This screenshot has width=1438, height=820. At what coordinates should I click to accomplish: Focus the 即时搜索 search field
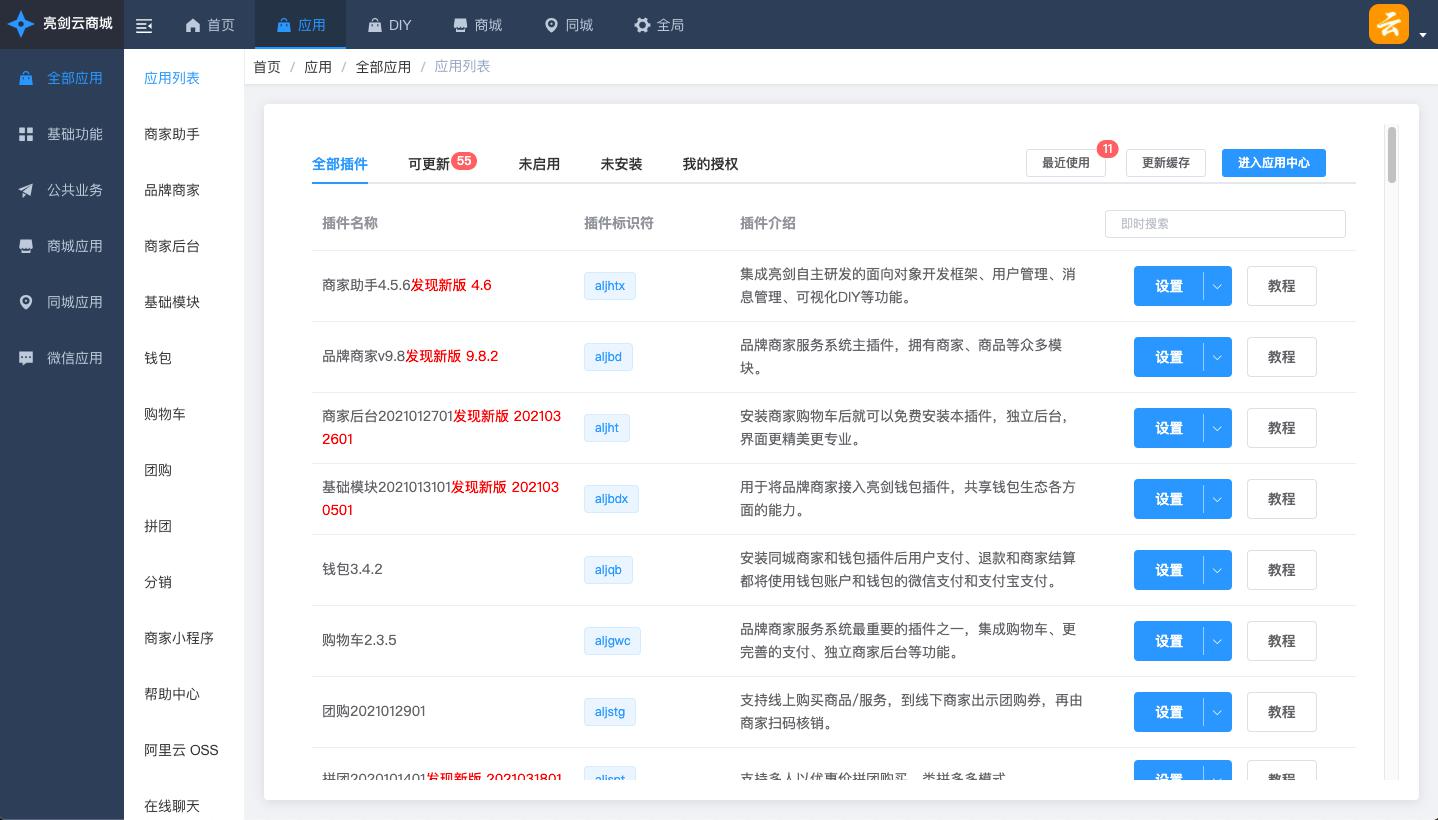[1225, 224]
